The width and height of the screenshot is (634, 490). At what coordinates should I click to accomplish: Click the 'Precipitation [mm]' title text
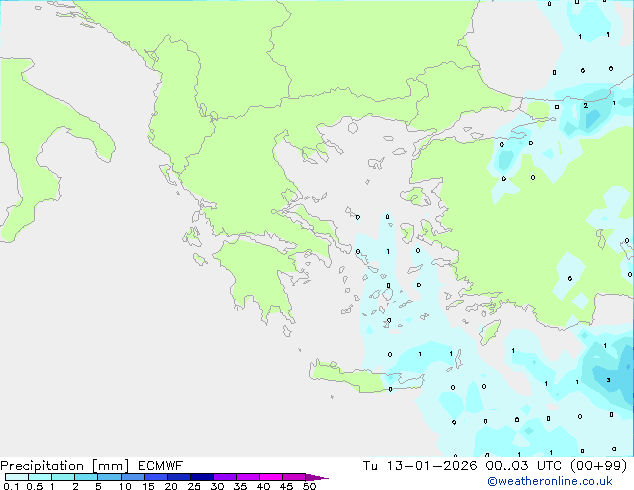click(64, 466)
